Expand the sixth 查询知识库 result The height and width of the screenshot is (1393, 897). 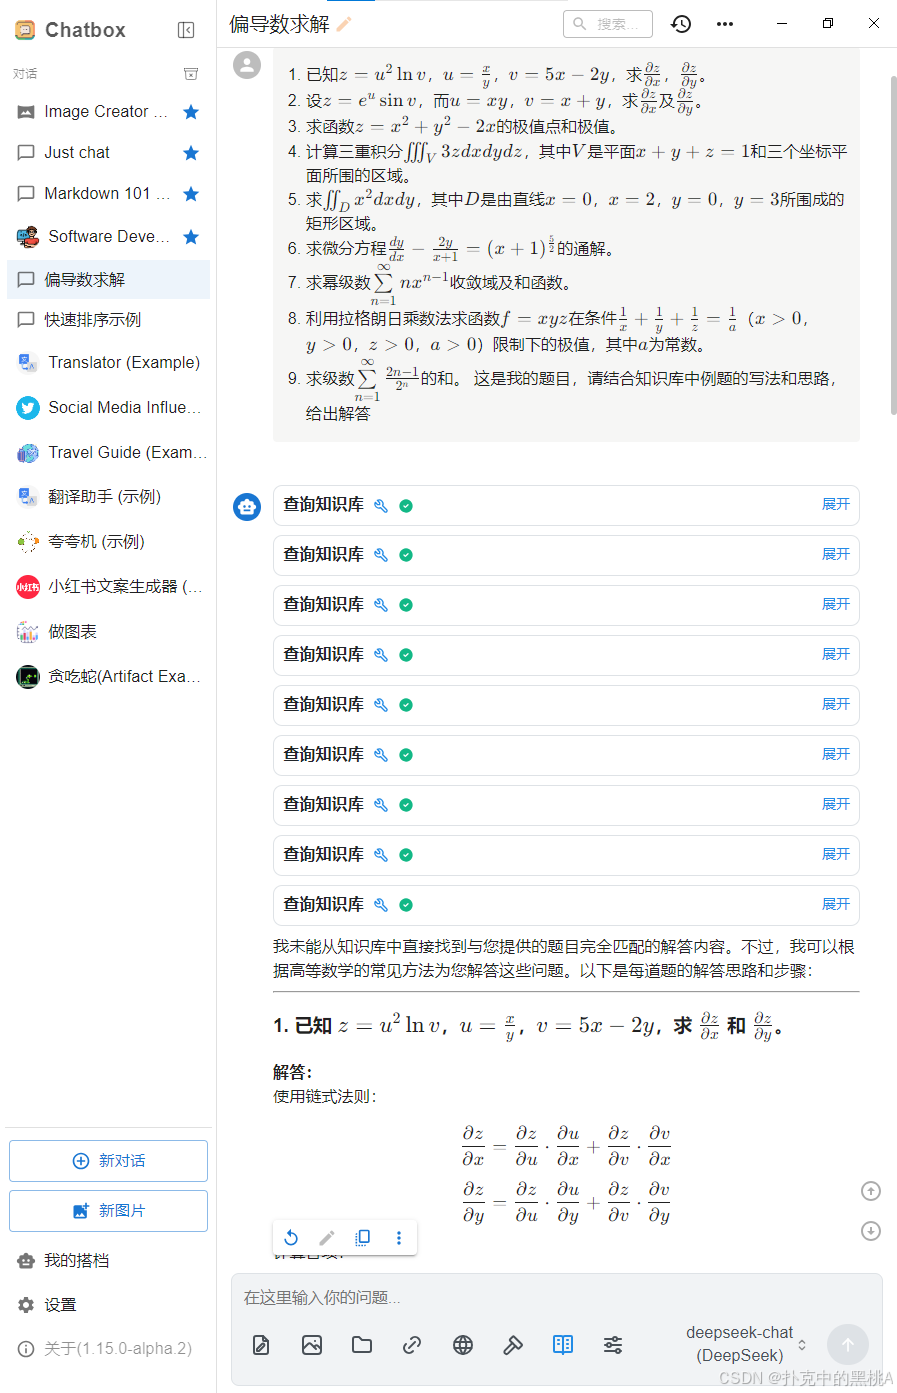tap(836, 755)
